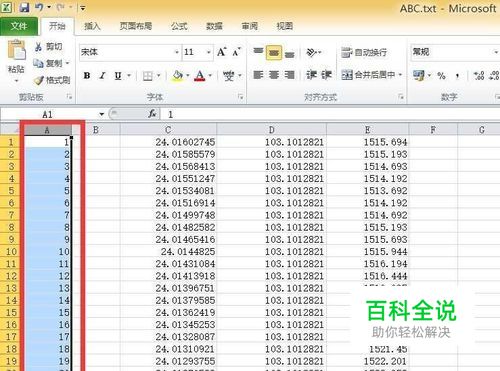Click the Top Align icon

pos(258,52)
